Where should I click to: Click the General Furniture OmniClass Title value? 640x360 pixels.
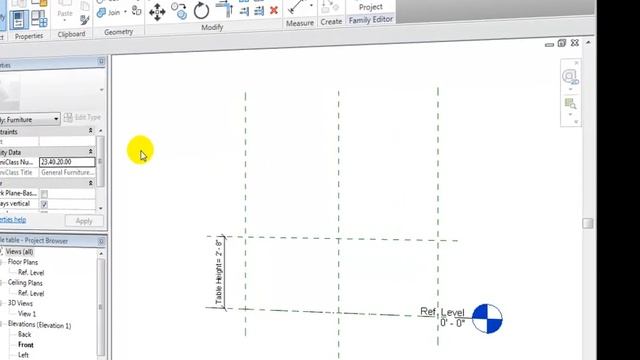pyautogui.click(x=67, y=172)
